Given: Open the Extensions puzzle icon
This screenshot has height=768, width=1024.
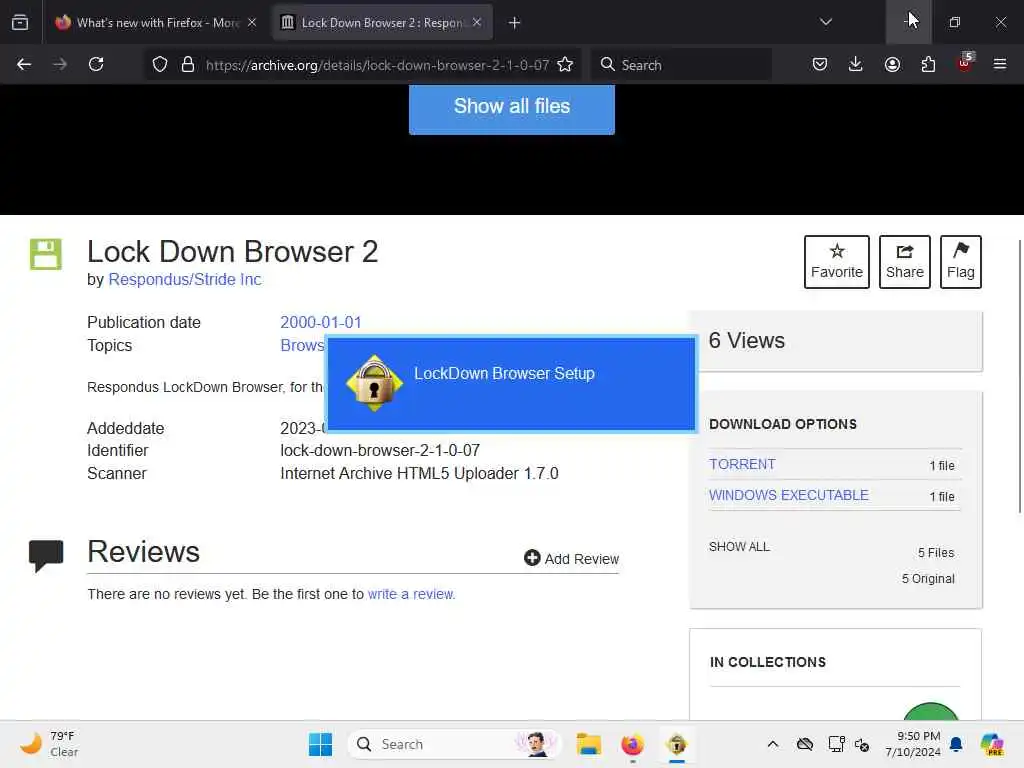Looking at the screenshot, I should (x=928, y=64).
